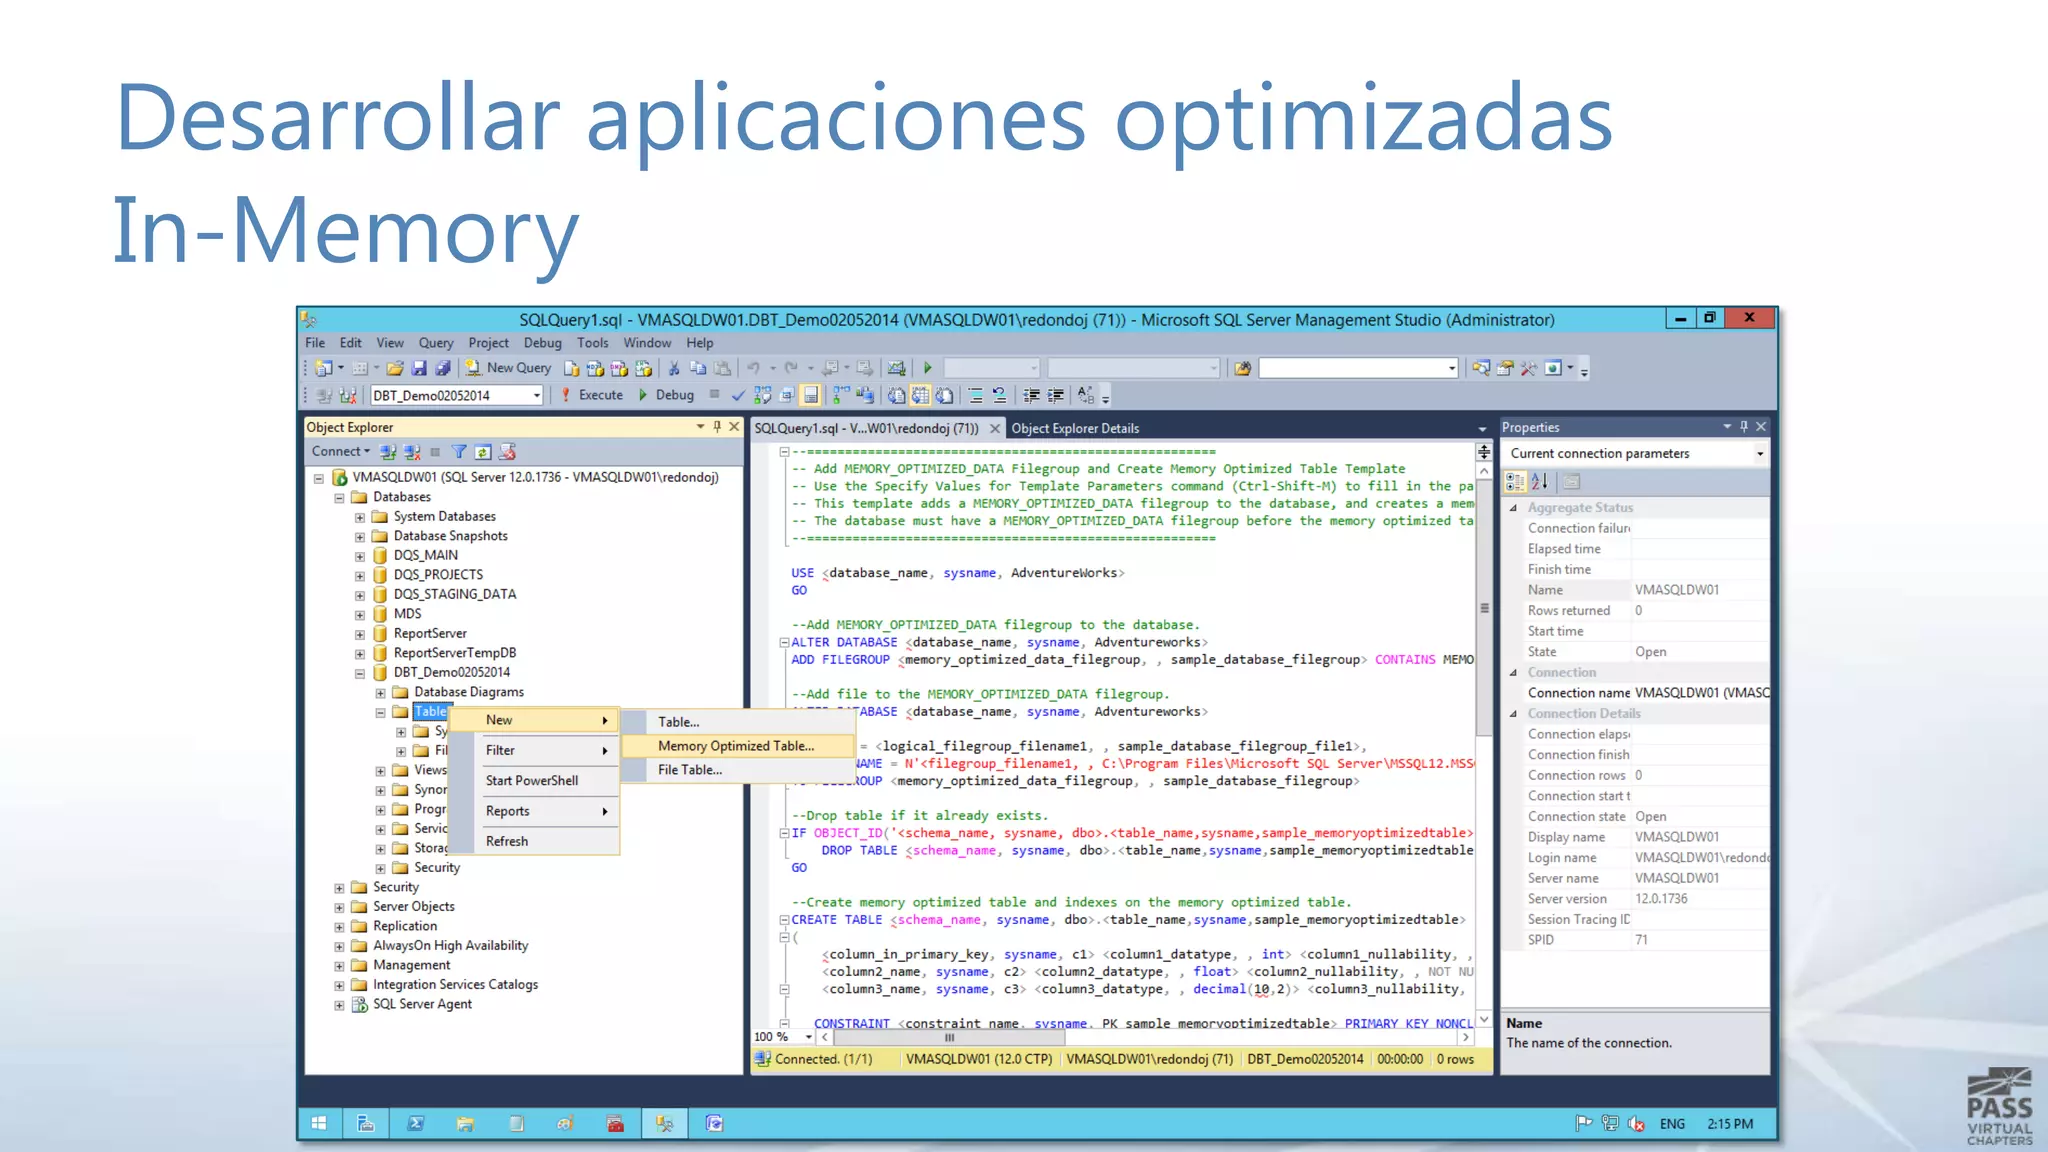
Task: Pin the Properties panel
Action: pos(1744,427)
